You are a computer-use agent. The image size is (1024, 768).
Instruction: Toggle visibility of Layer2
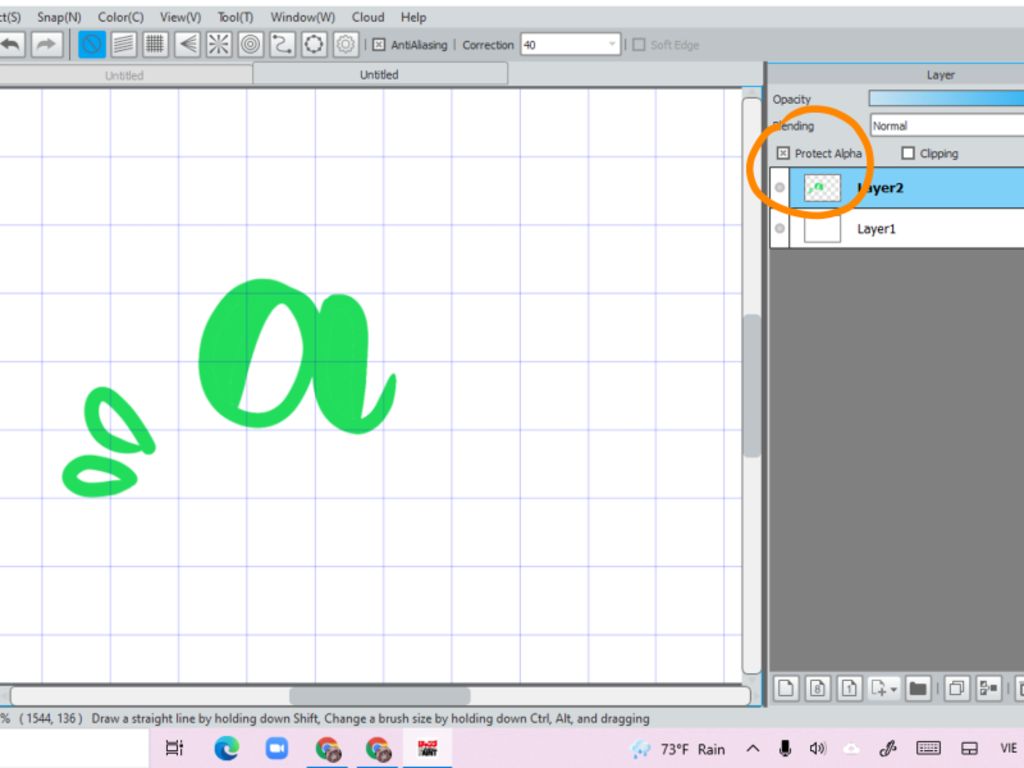pyautogui.click(x=780, y=188)
